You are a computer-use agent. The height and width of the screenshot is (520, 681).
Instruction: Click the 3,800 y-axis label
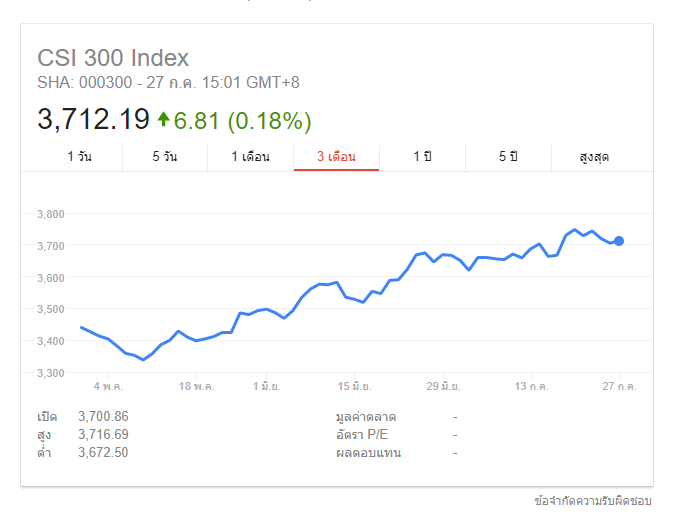pos(49,214)
